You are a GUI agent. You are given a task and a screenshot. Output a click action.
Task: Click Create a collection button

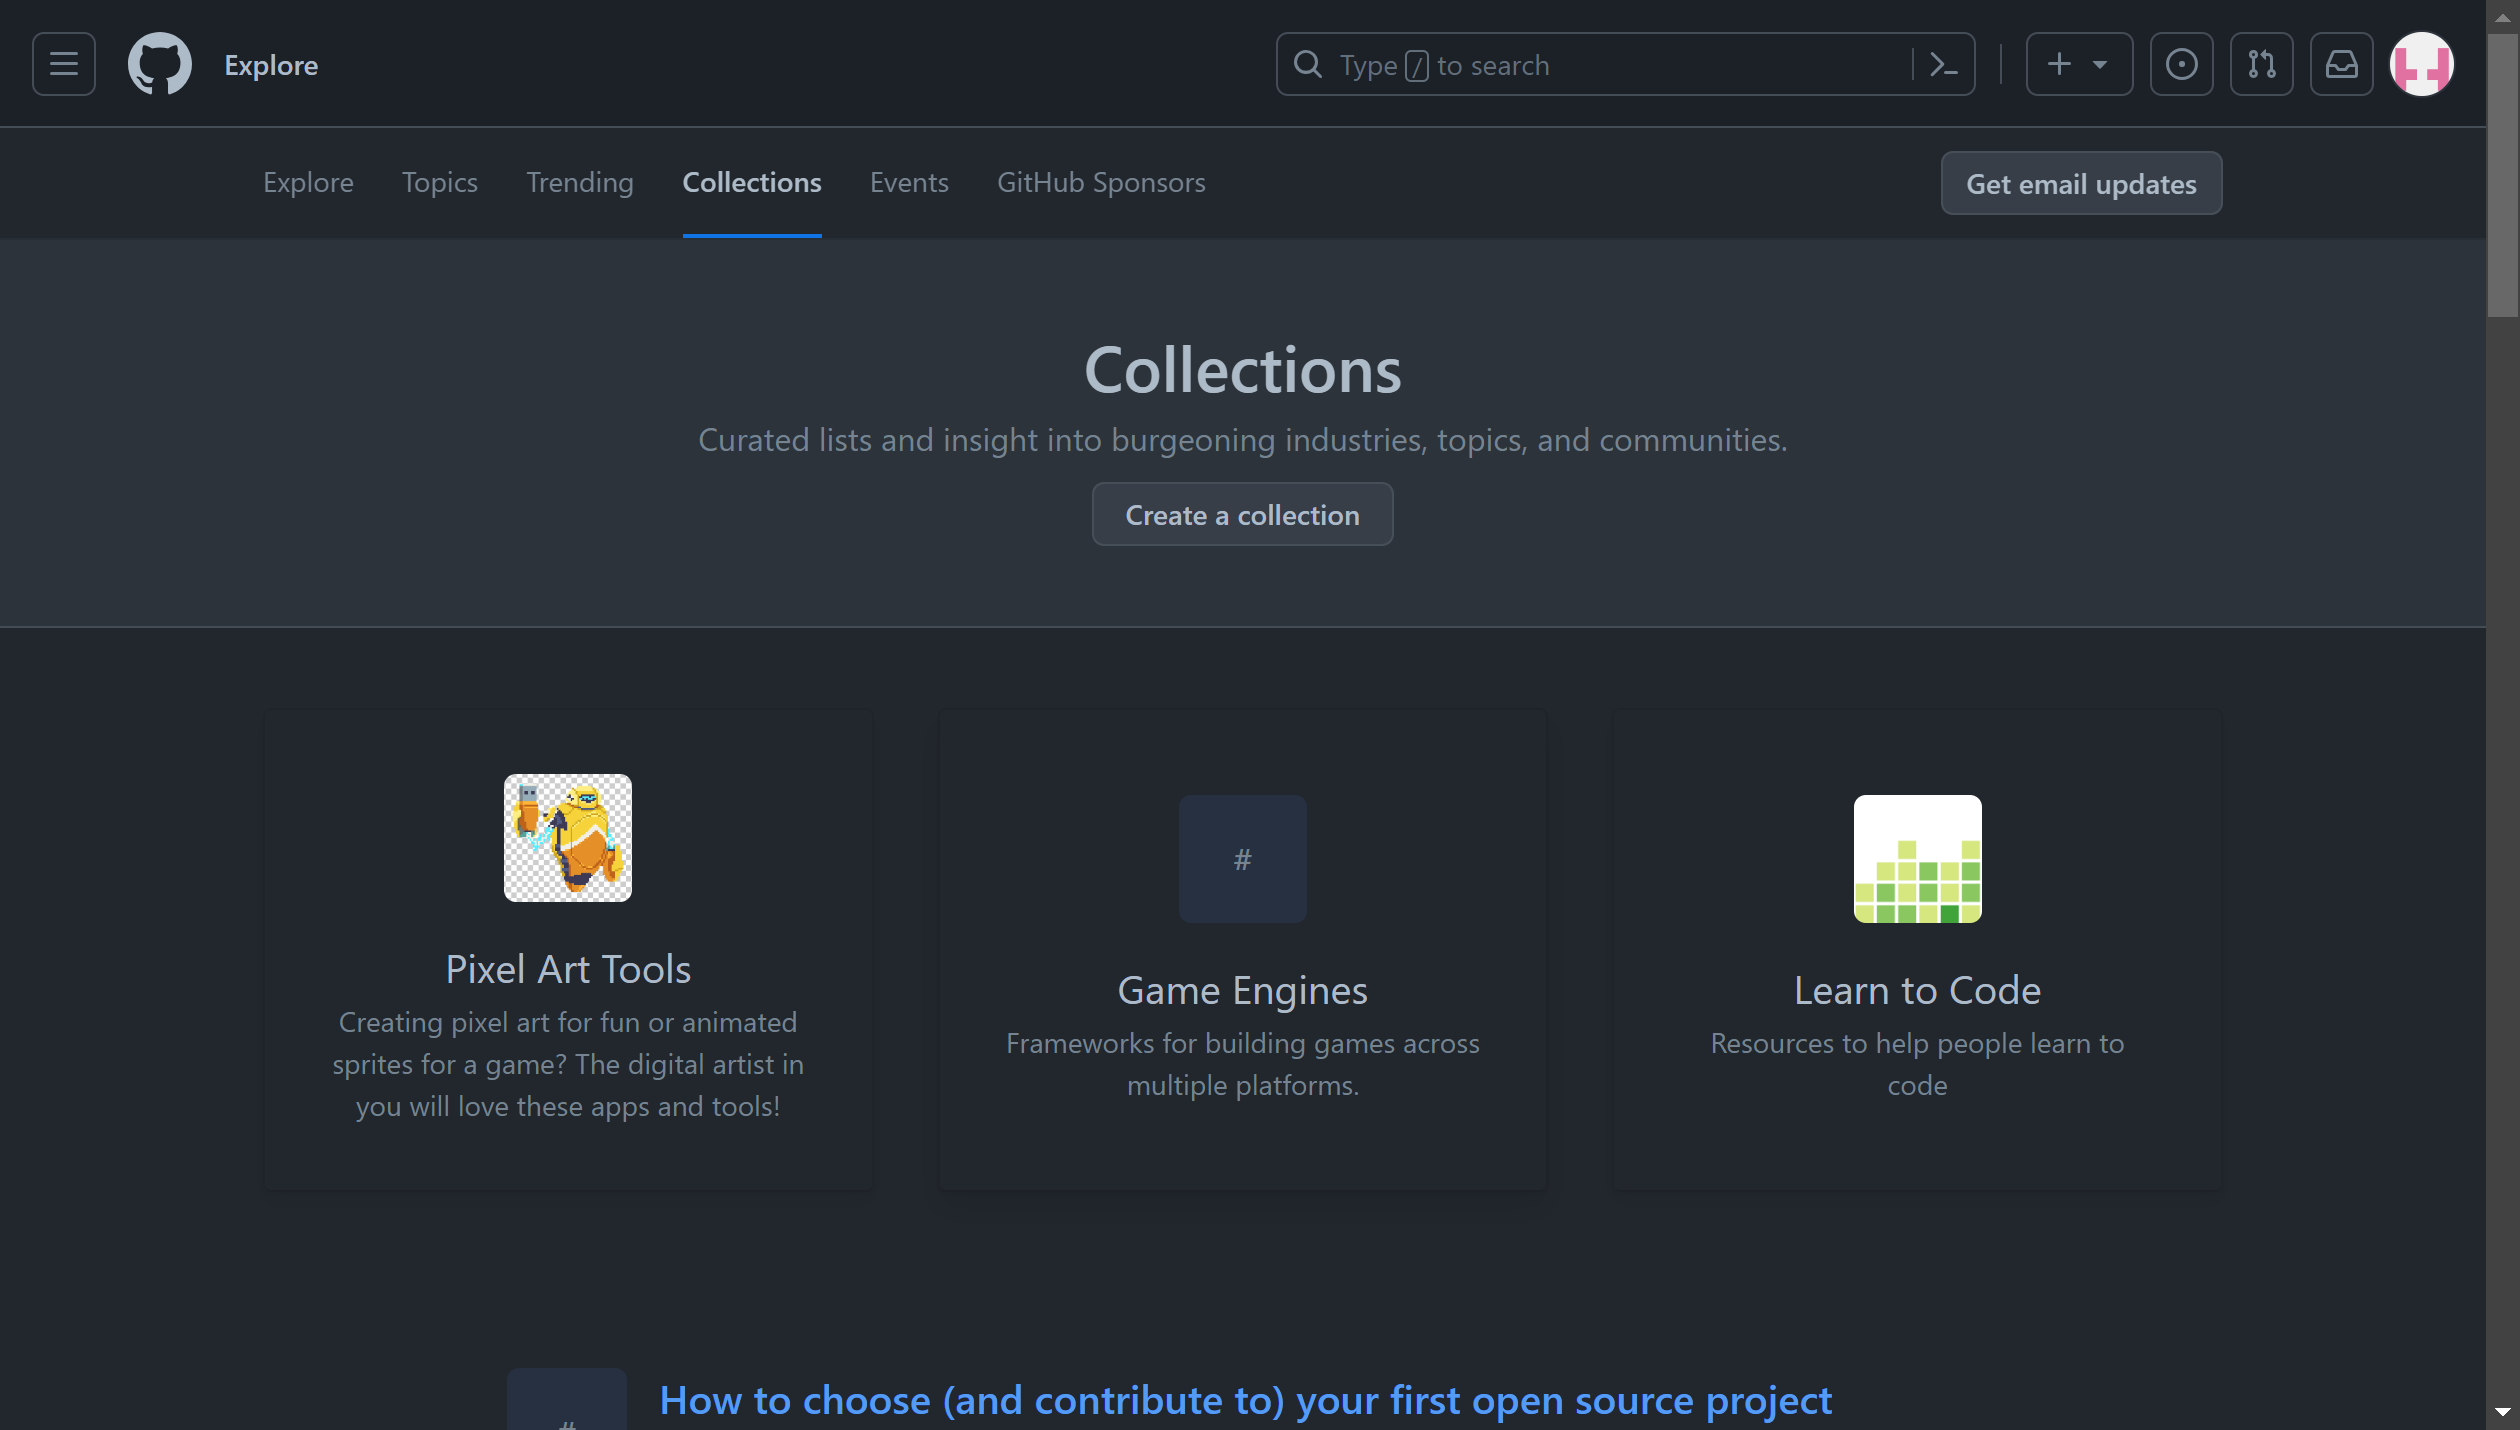[1242, 515]
